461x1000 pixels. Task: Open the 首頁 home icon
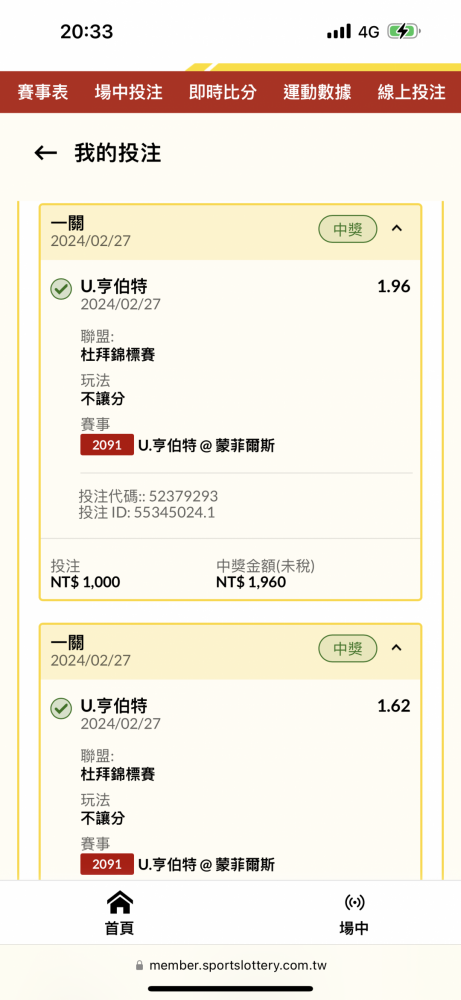pyautogui.click(x=119, y=902)
